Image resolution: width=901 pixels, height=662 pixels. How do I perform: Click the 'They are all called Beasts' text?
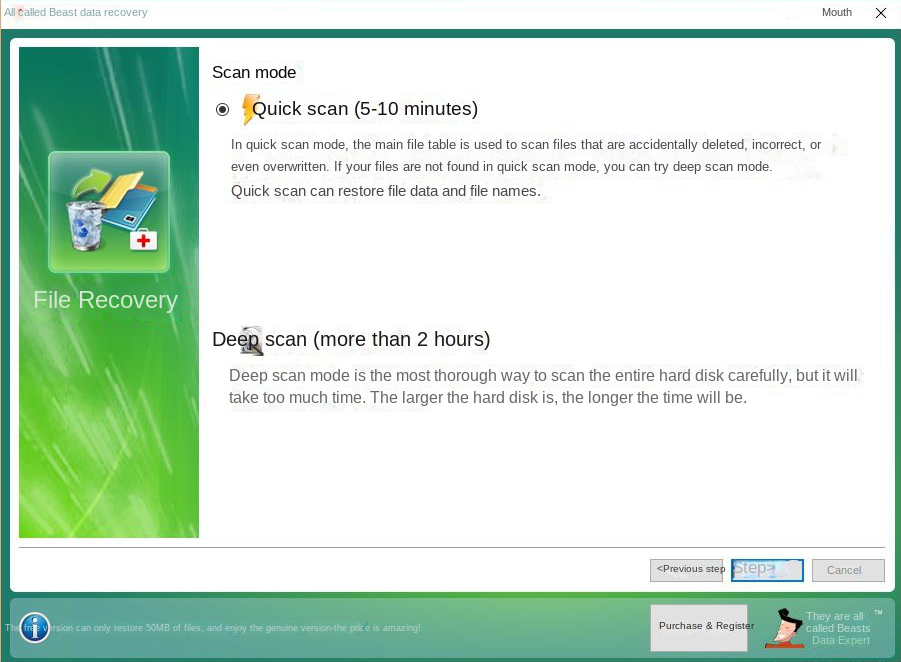click(x=836, y=622)
